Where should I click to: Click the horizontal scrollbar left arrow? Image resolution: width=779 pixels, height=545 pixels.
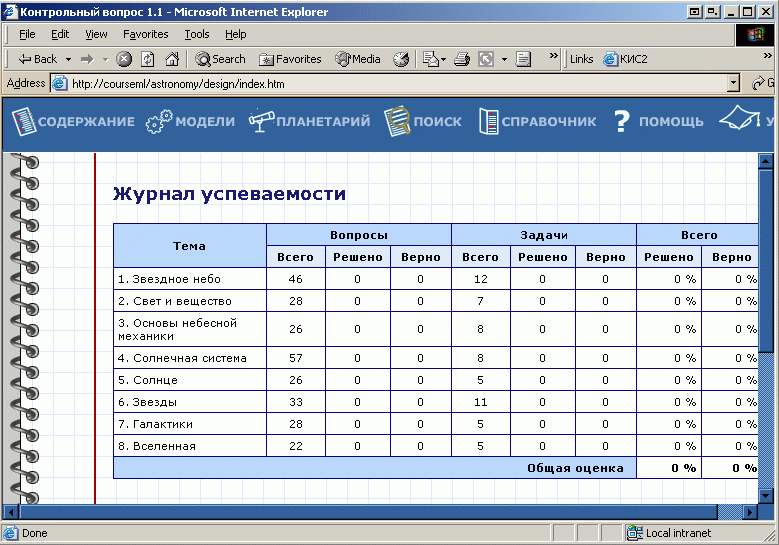[10, 512]
